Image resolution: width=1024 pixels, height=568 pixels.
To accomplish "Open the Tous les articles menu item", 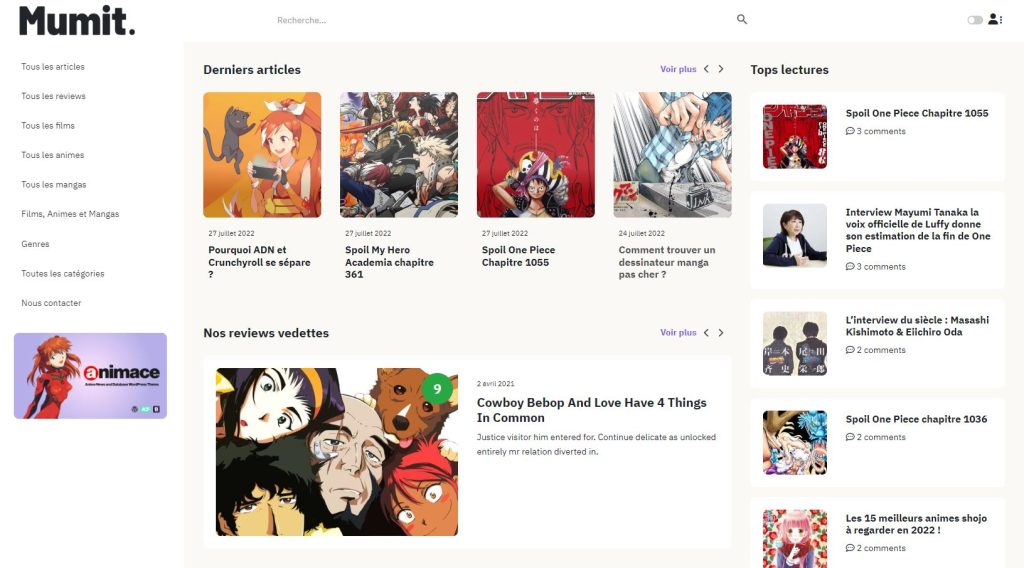I will pos(53,67).
